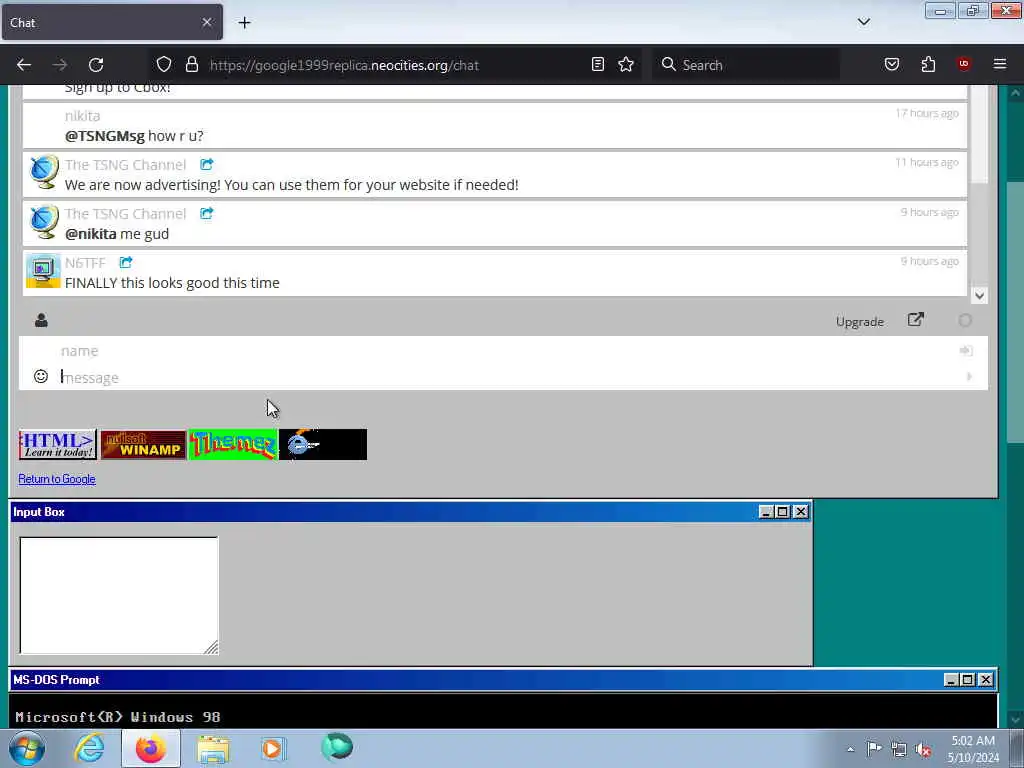1024x768 pixels.
Task: Click the Upgrade link
Action: point(859,321)
